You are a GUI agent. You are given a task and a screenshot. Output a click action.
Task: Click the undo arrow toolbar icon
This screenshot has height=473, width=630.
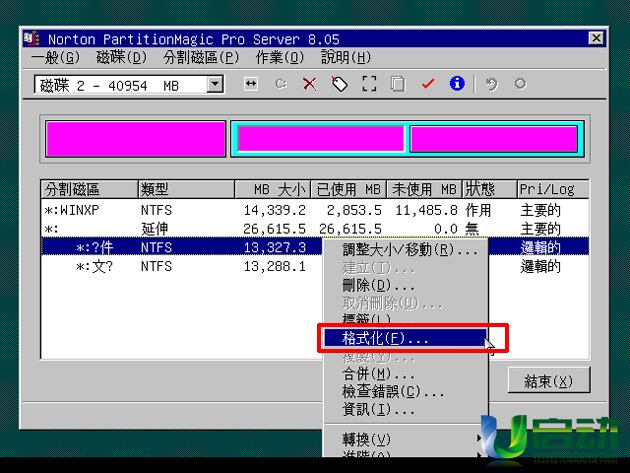(x=491, y=85)
